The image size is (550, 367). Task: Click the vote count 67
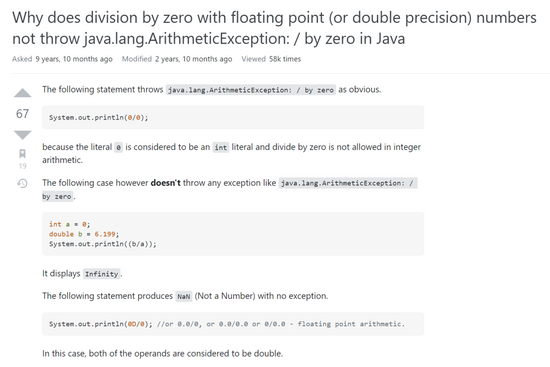(x=22, y=114)
